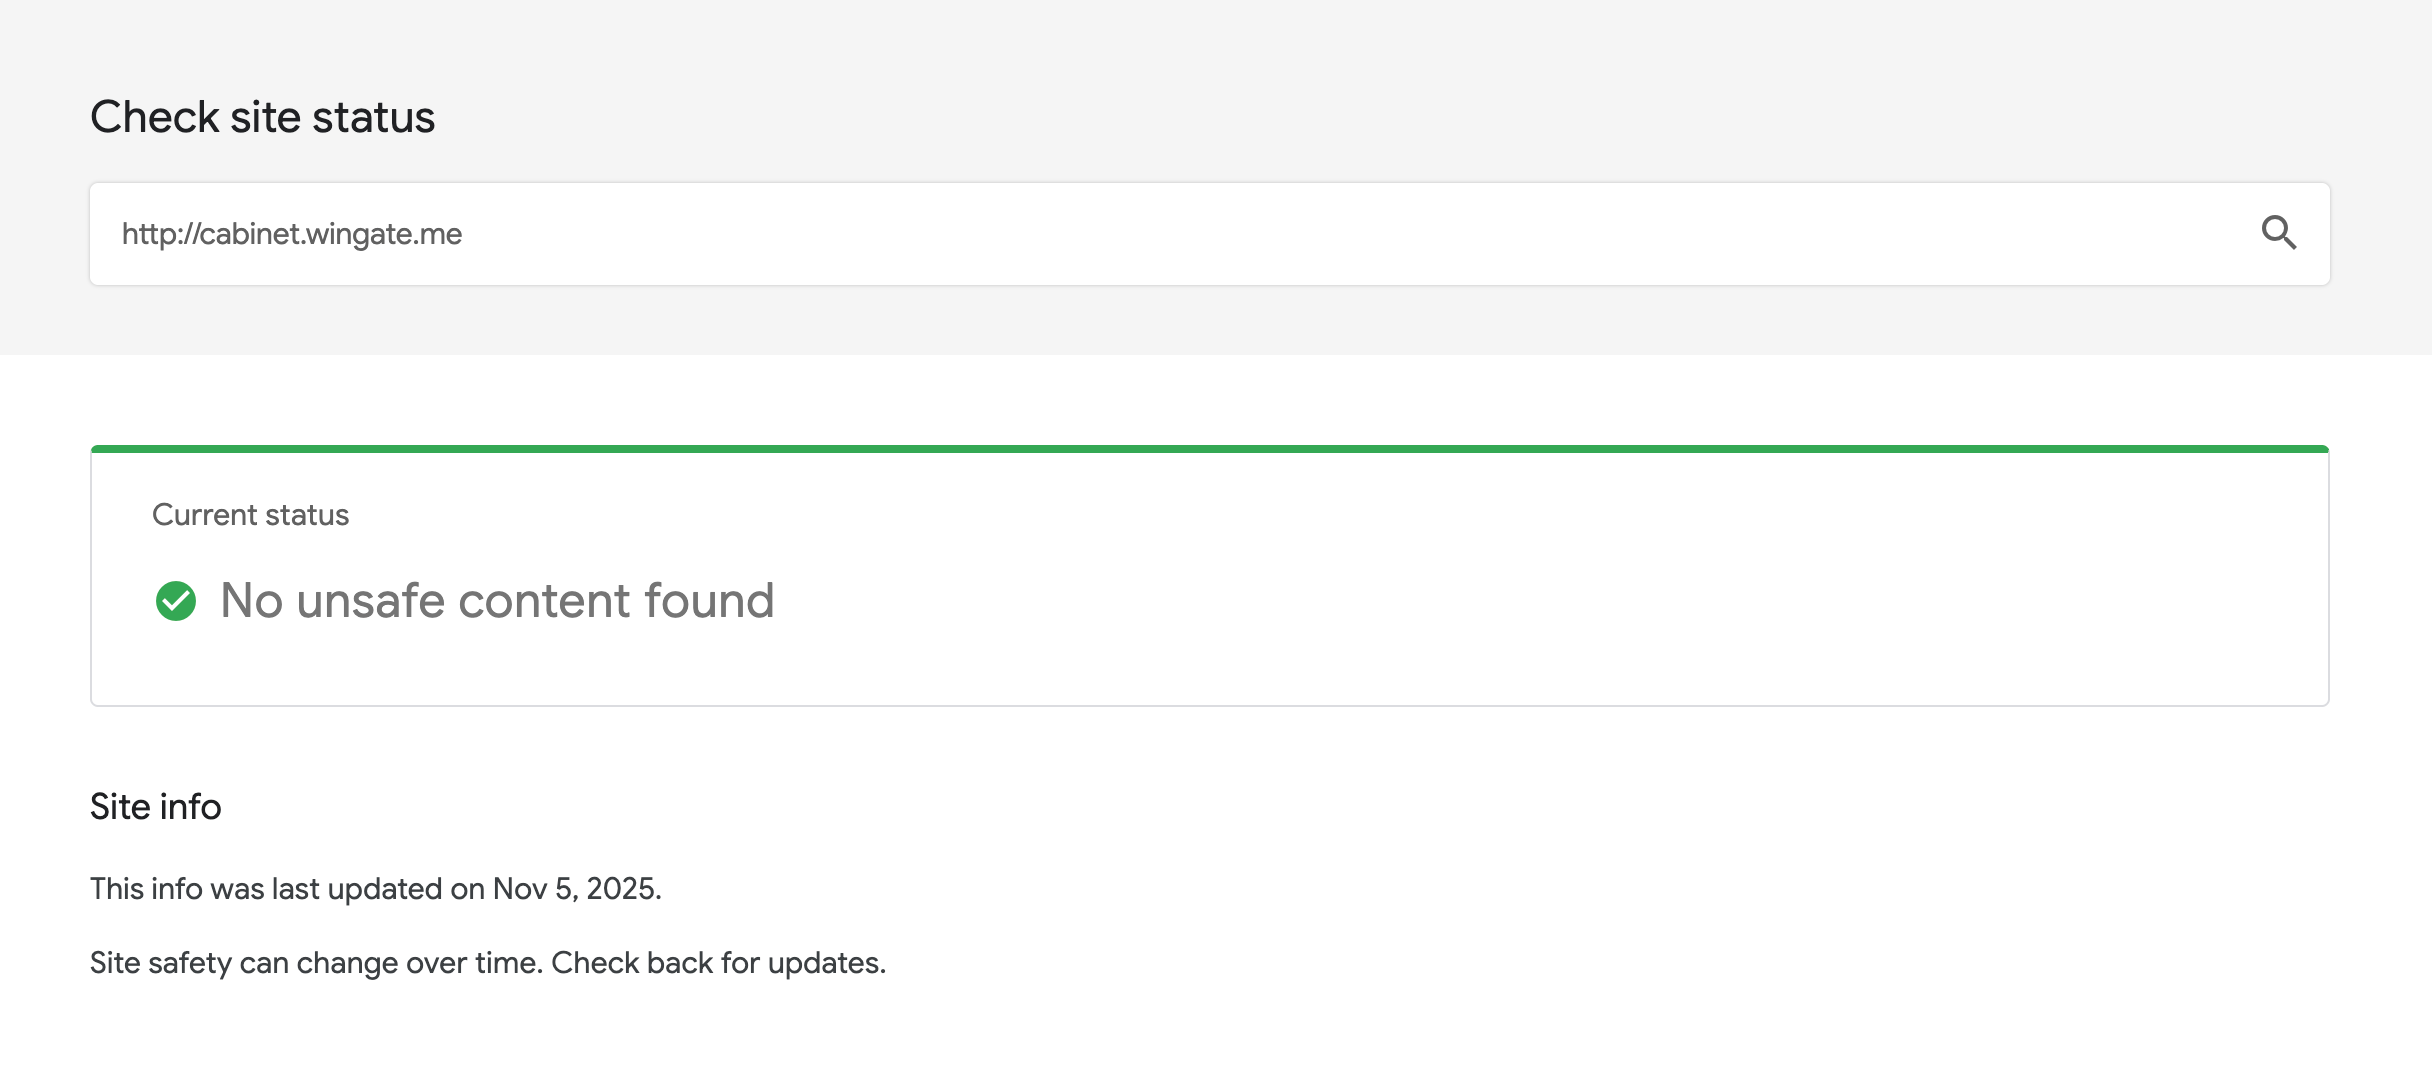Screen dimensions: 2432x1084
Task: Click the word "status" in the page heading
Action: pos(373,117)
